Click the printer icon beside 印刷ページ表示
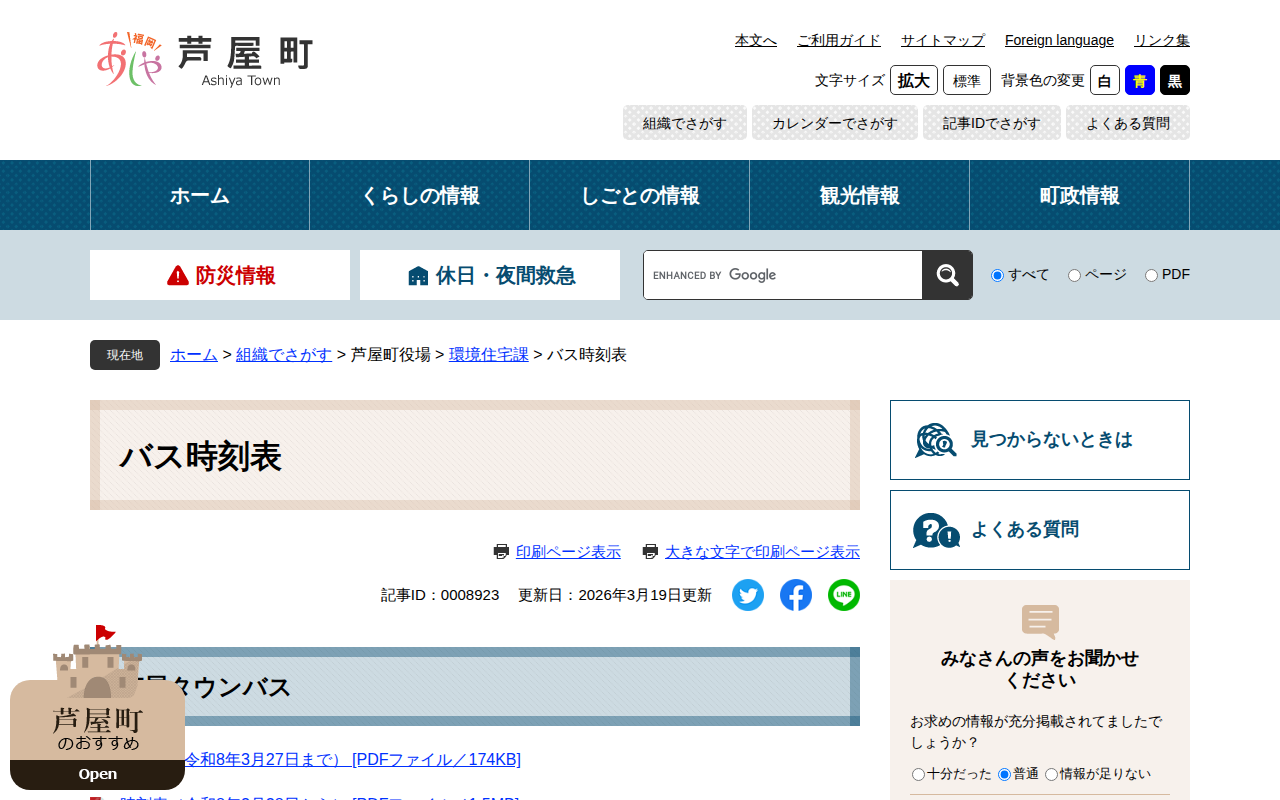The width and height of the screenshot is (1280, 800). click(501, 552)
